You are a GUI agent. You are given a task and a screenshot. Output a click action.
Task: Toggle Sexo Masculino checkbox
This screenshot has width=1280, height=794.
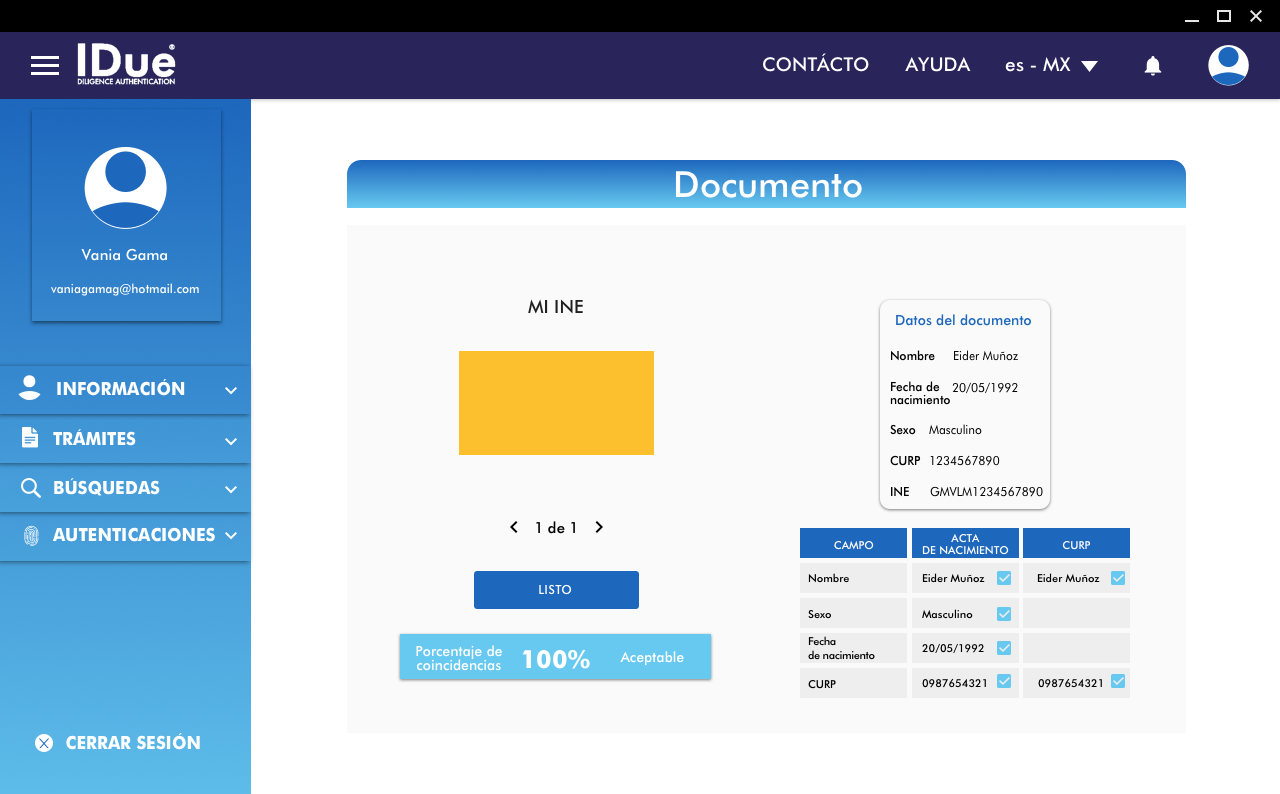[1004, 614]
